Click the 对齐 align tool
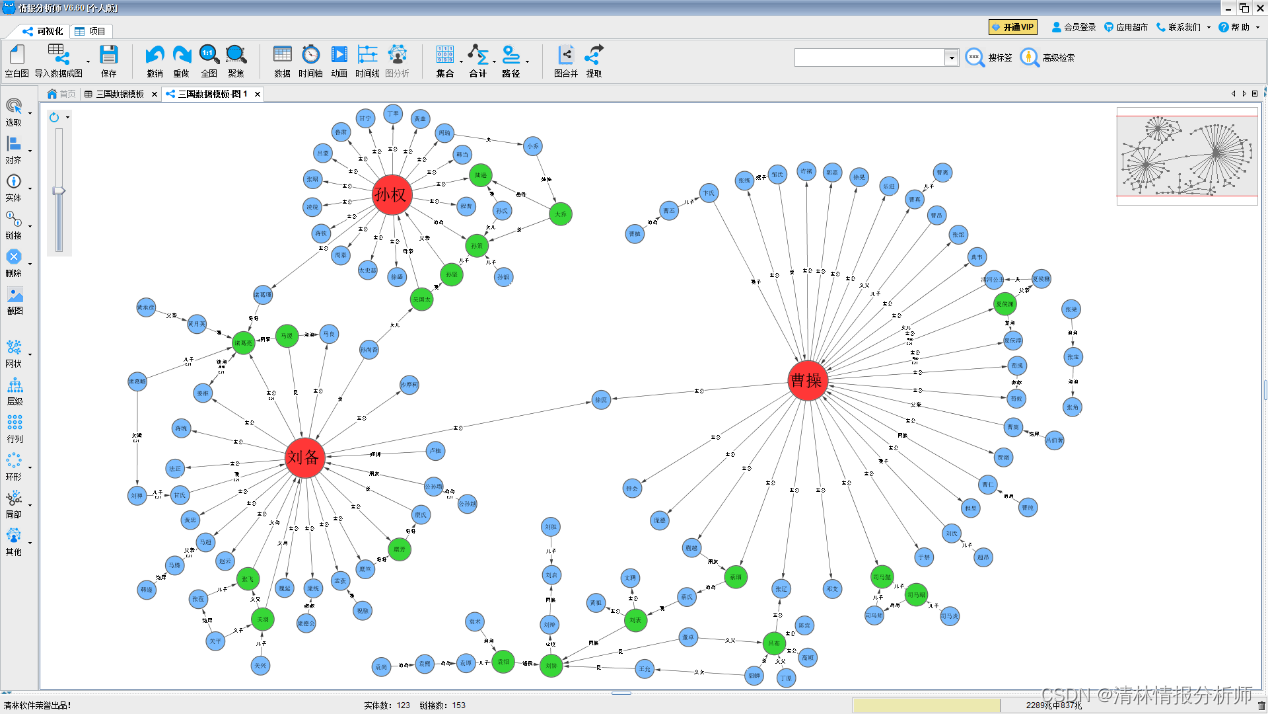 14,150
